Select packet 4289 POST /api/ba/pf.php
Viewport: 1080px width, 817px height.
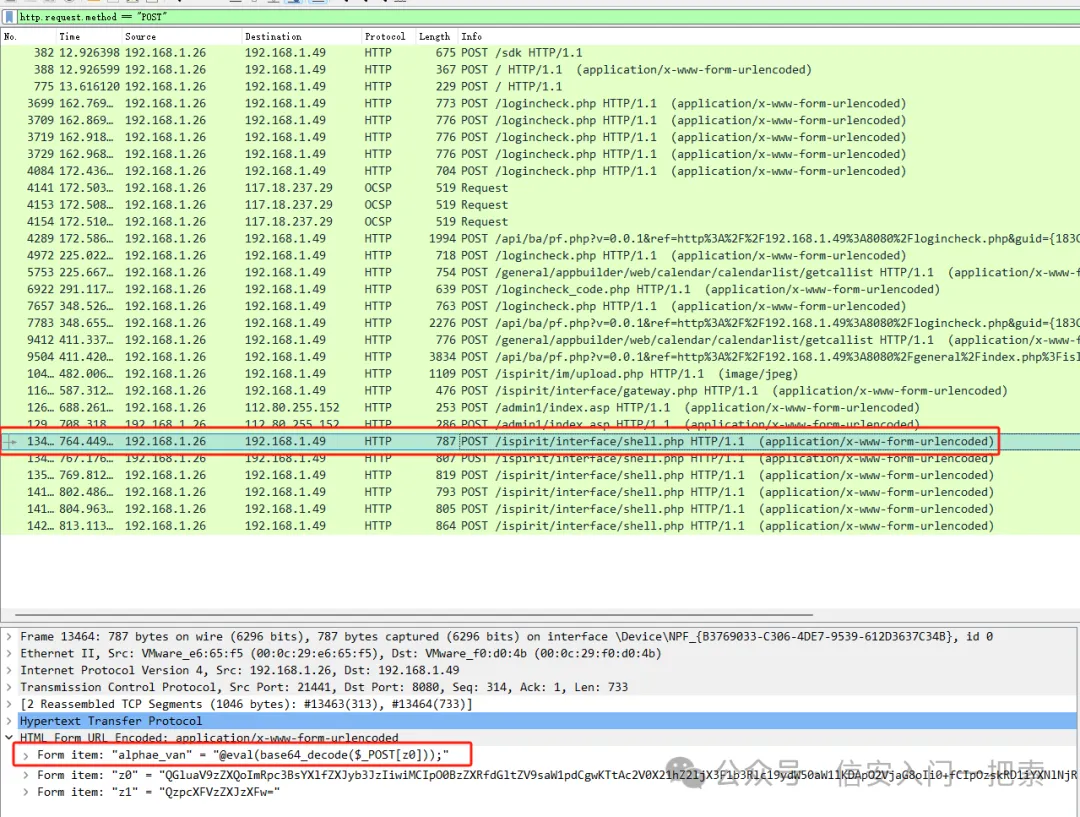[540, 238]
